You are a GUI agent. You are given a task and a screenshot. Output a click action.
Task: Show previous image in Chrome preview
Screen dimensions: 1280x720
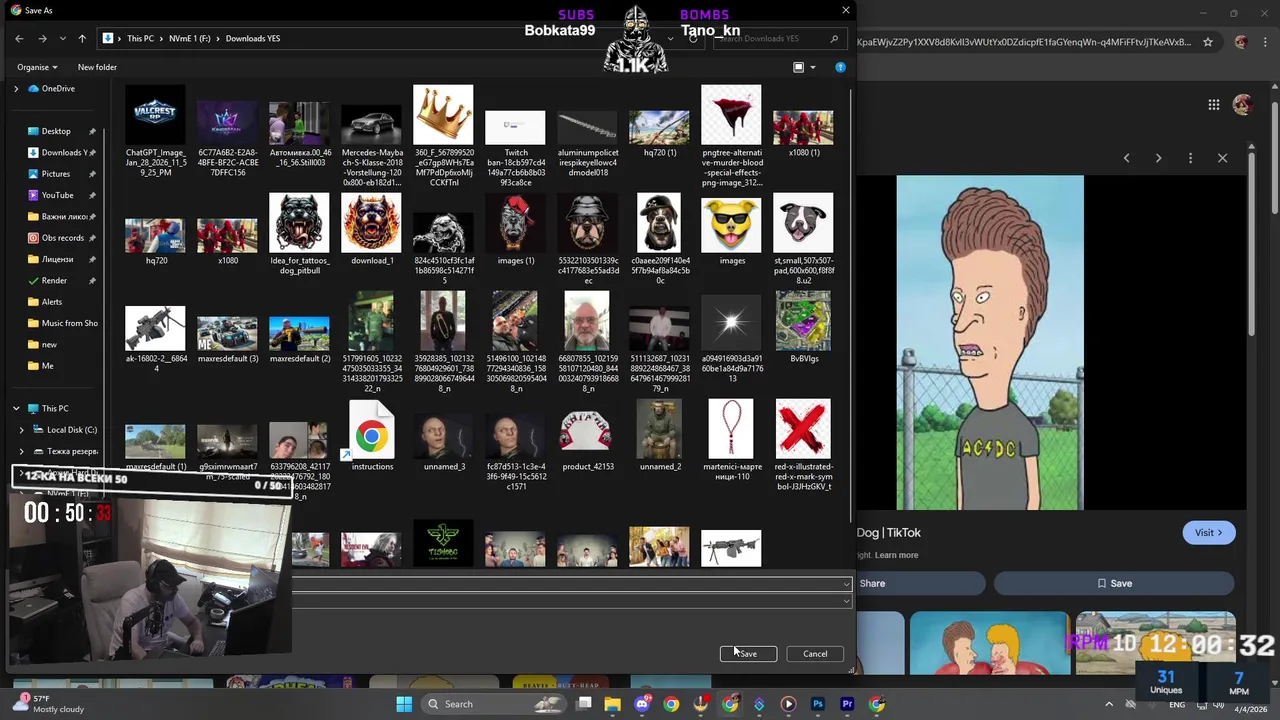1126,158
